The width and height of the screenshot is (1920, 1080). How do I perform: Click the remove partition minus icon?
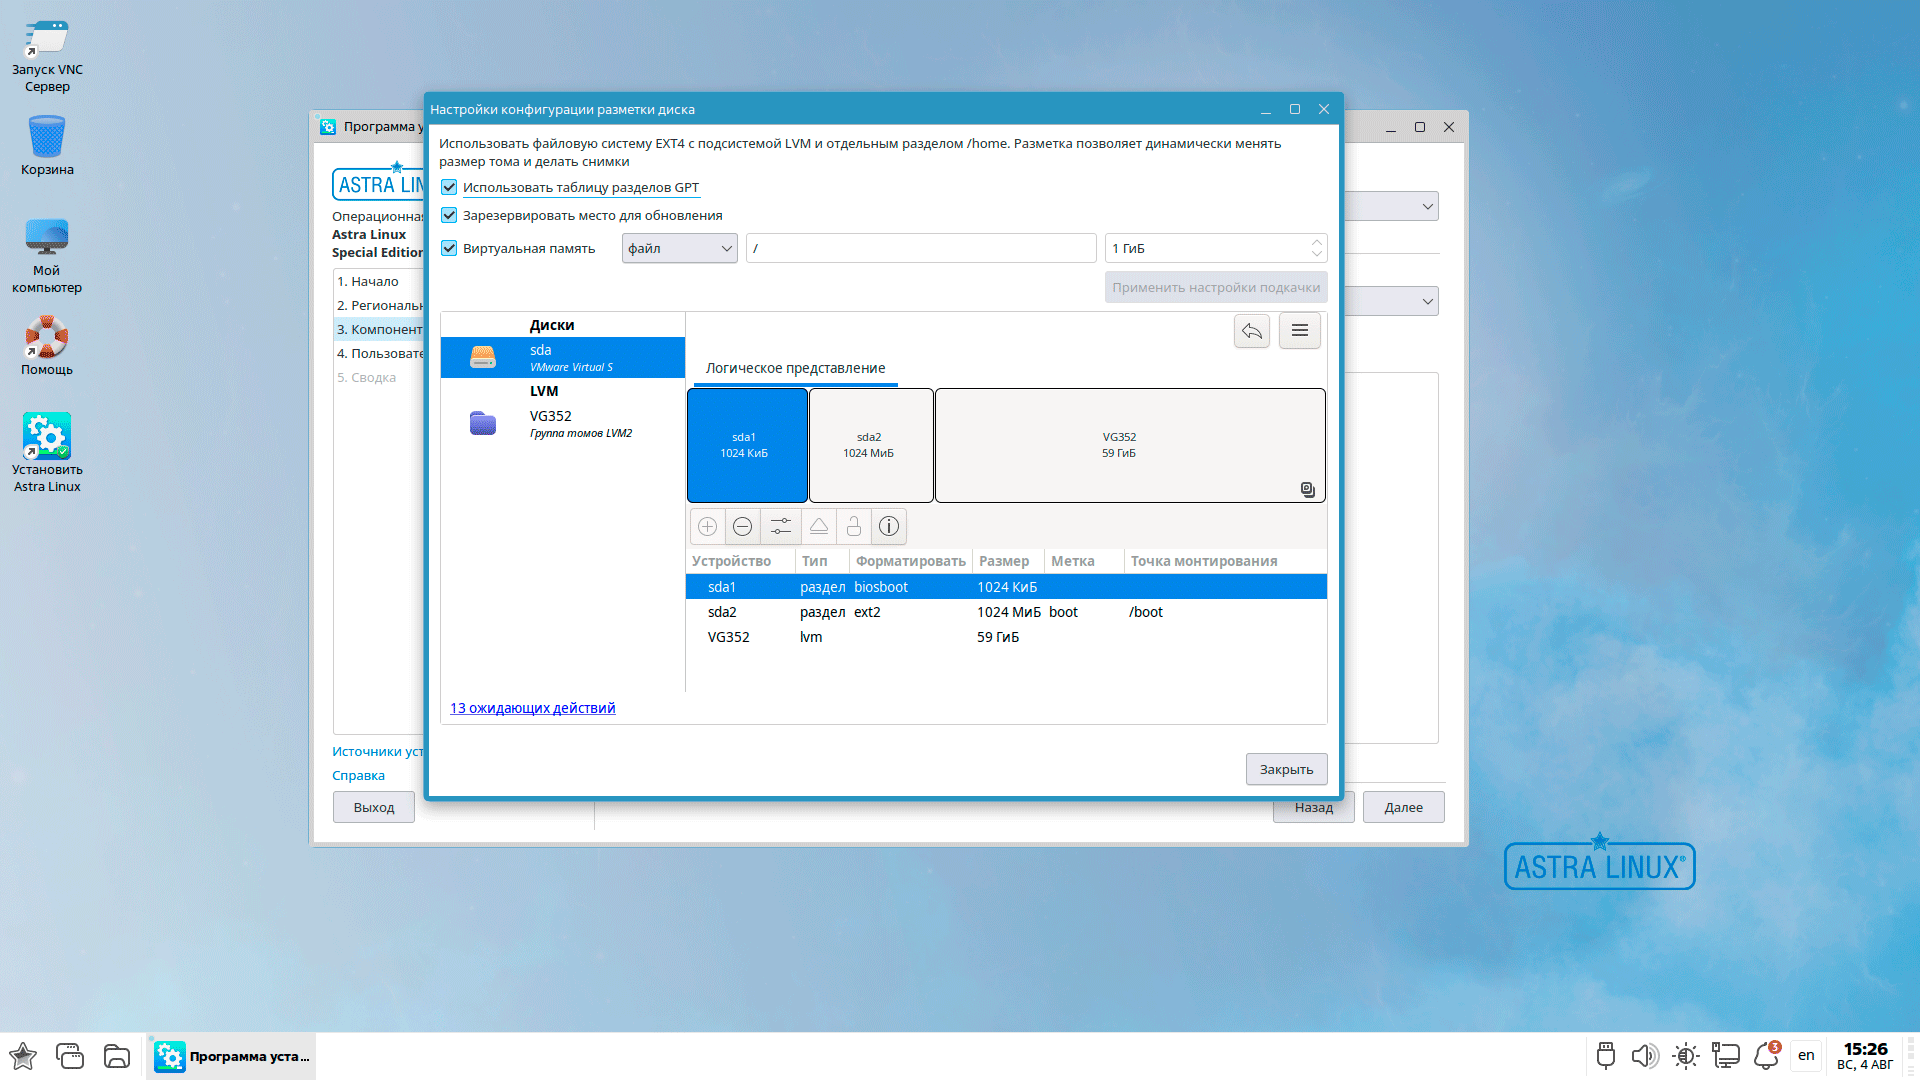click(742, 526)
